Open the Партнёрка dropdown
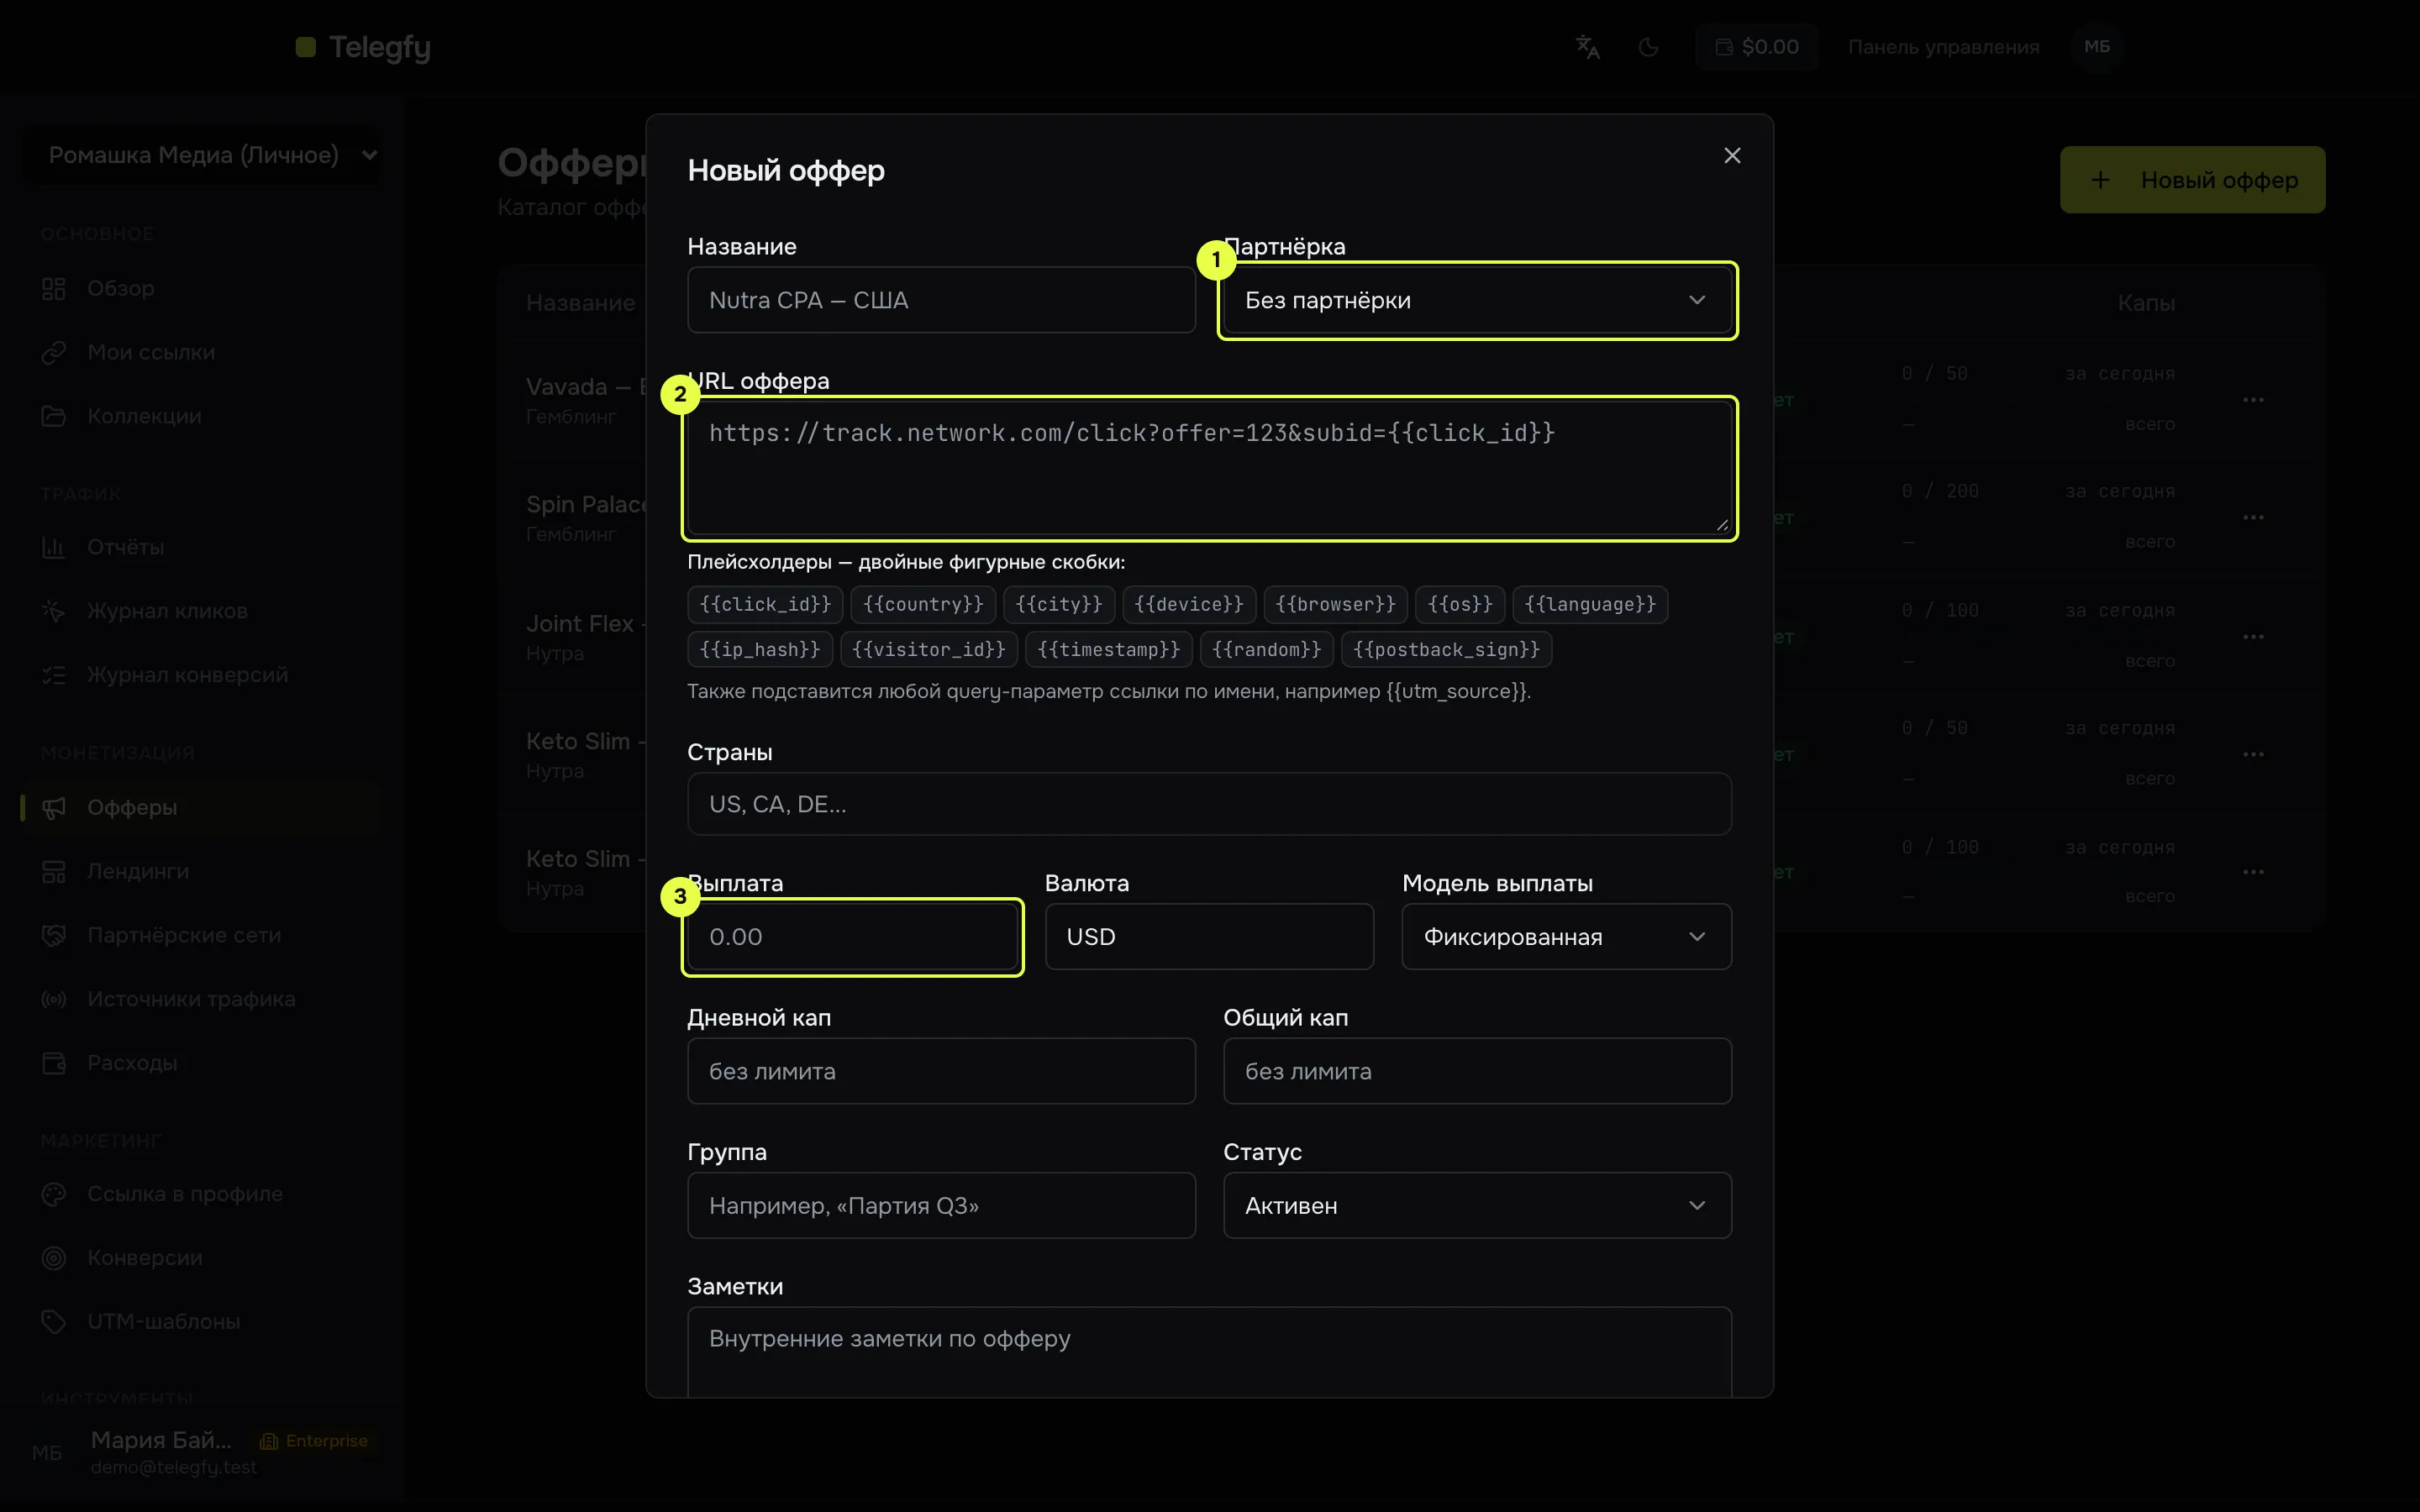The height and width of the screenshot is (1512, 2420). 1477,300
